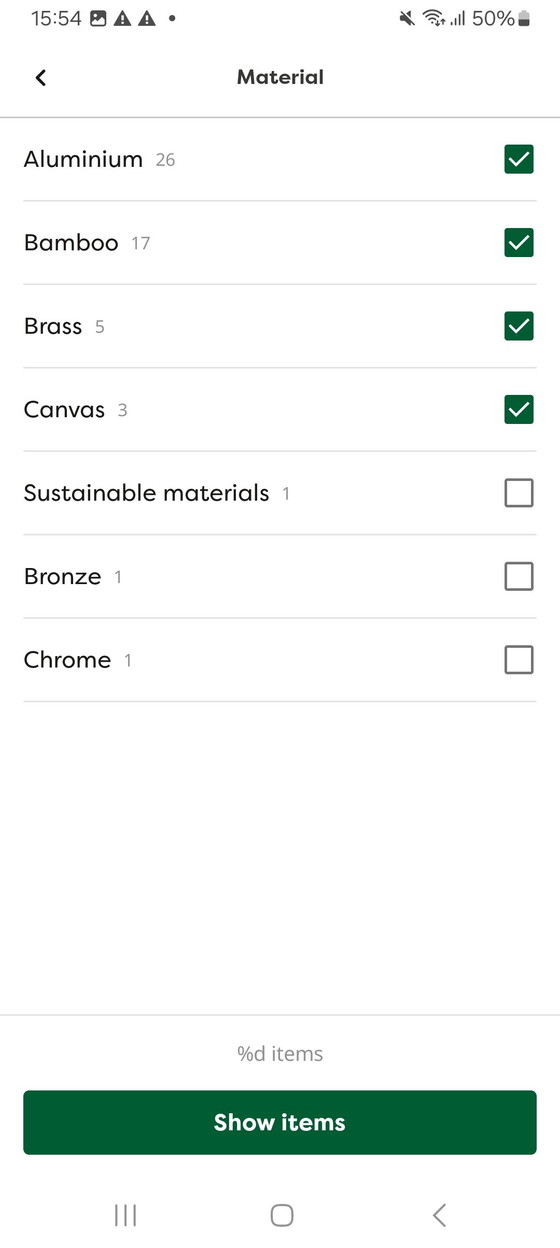The width and height of the screenshot is (560, 1248).
Task: Tap the Android home button
Action: [282, 1215]
